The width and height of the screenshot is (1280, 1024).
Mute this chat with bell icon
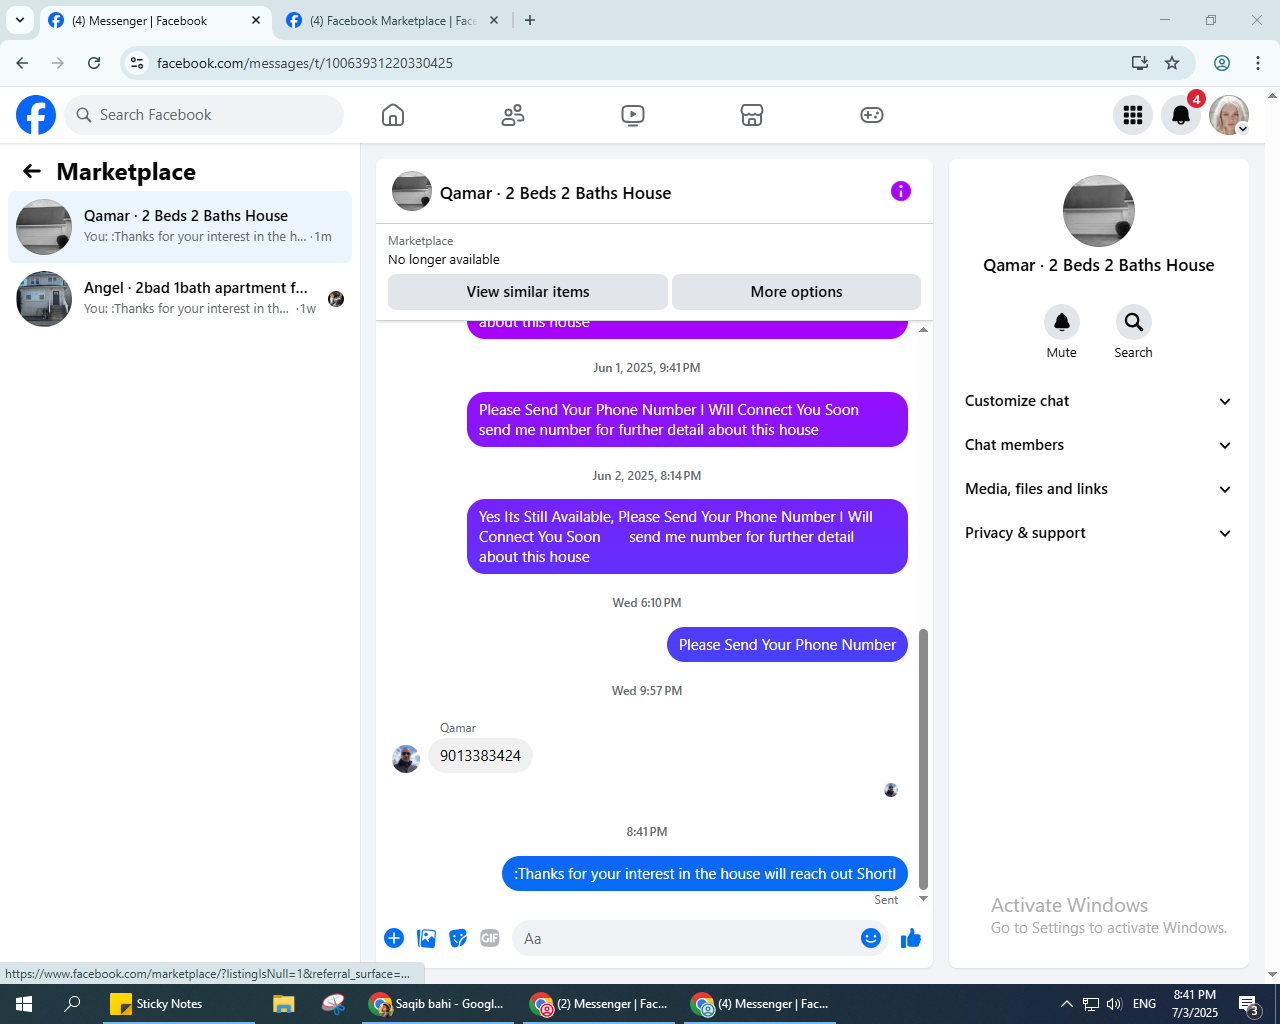pos(1062,322)
